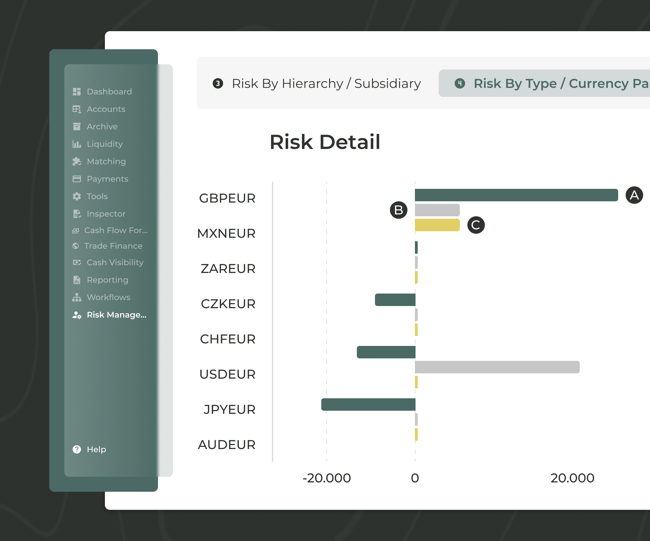Screen dimensions: 650x541
Task: Click the Archive menu label
Action: (102, 126)
